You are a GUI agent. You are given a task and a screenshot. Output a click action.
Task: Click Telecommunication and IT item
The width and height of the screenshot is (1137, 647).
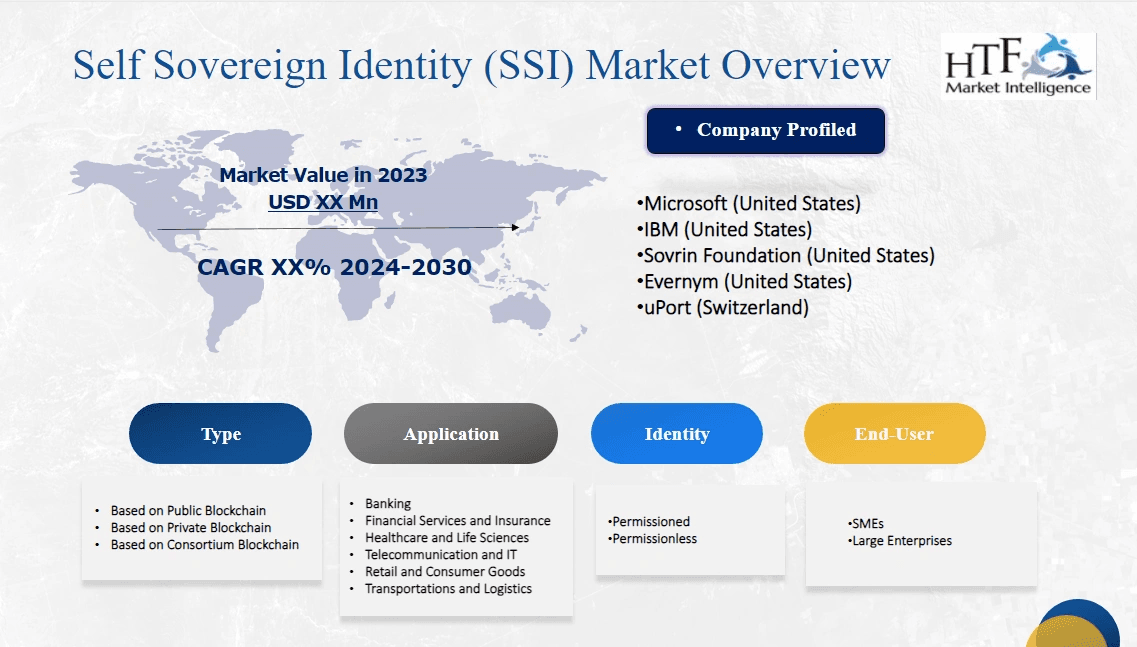(x=441, y=555)
